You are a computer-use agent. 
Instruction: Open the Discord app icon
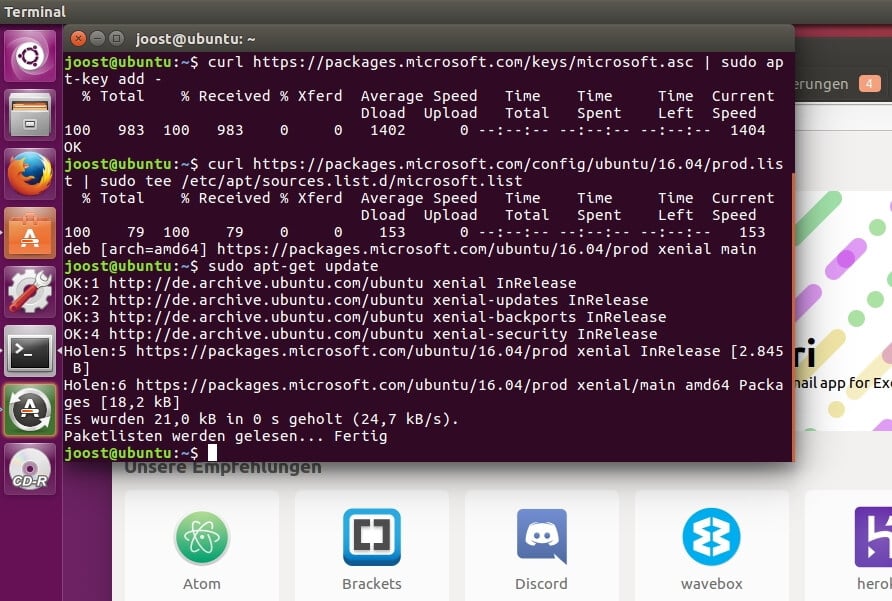[x=542, y=537]
